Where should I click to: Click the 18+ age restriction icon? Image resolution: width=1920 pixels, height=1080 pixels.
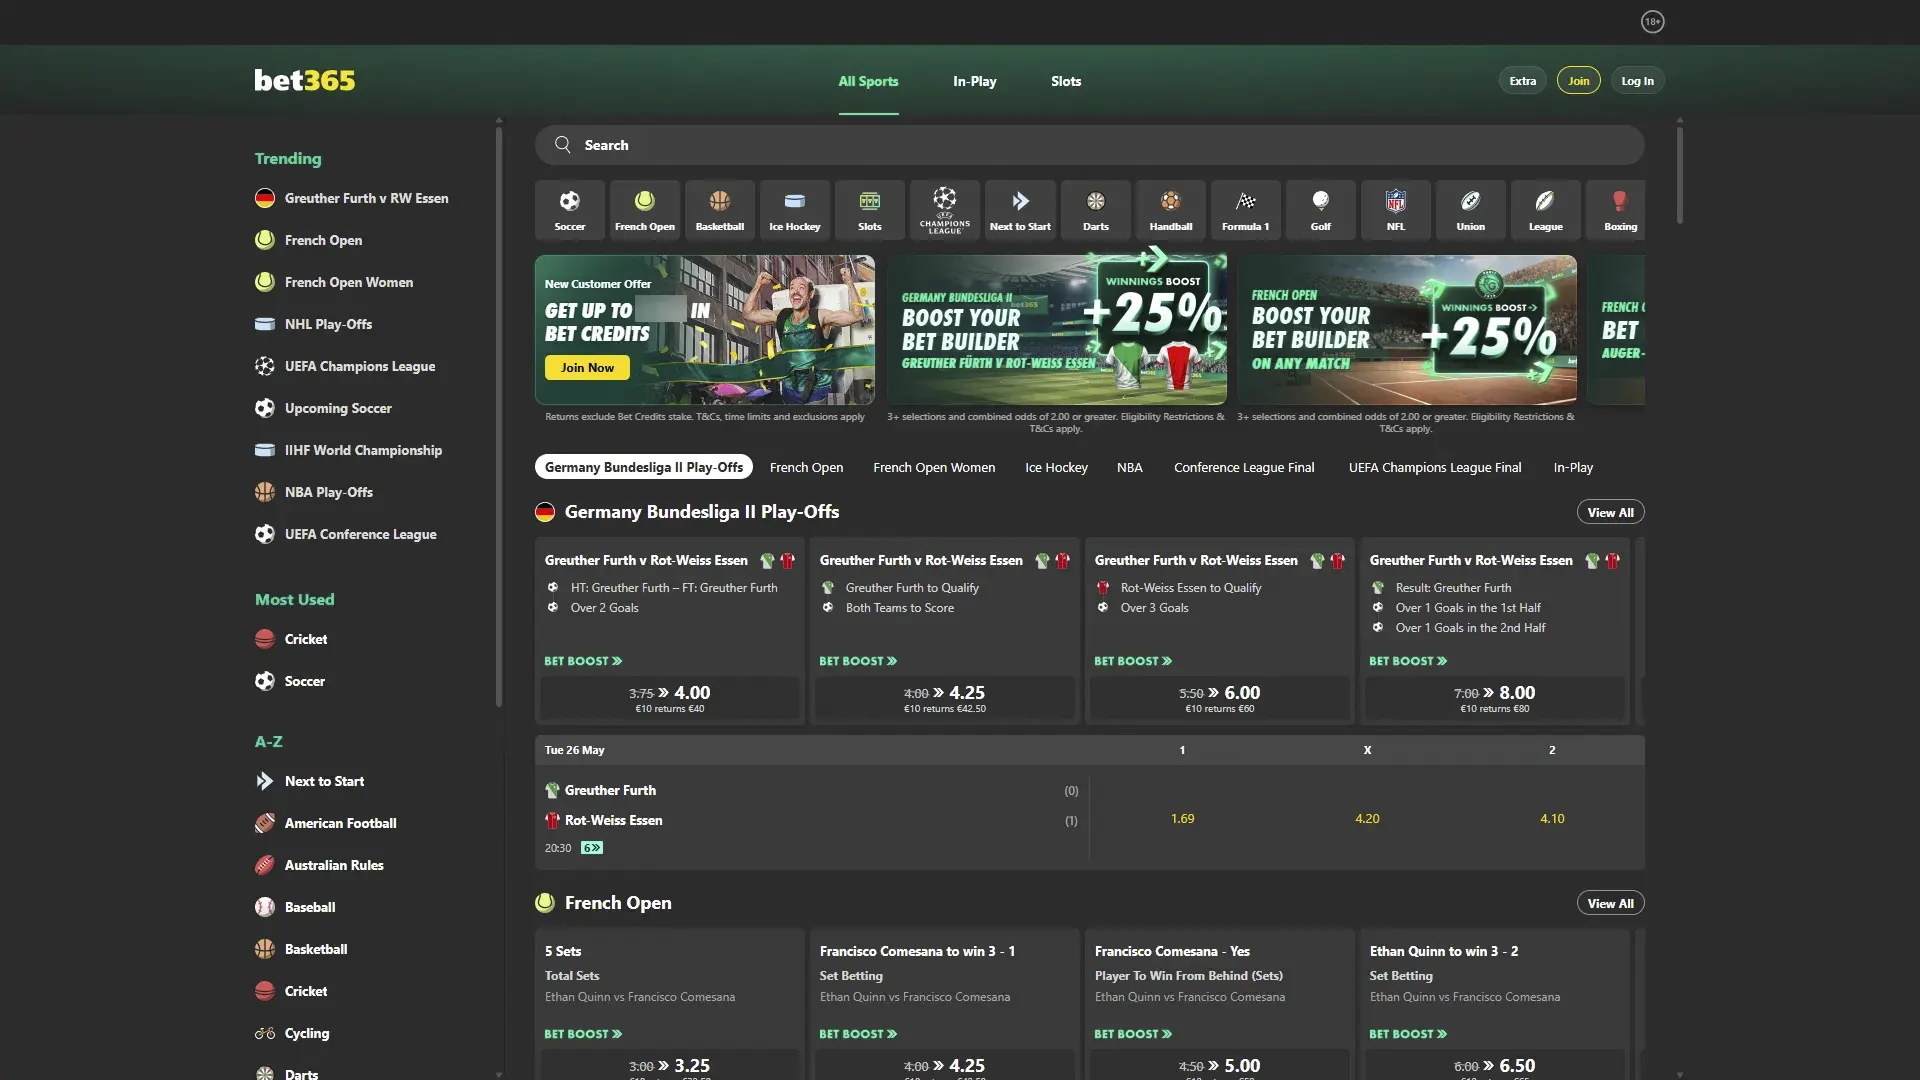click(x=1652, y=21)
